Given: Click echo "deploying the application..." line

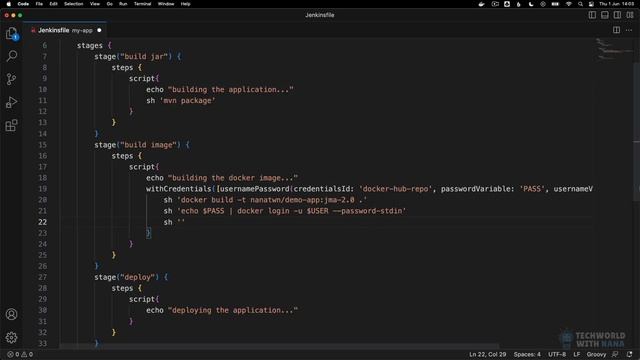Looking at the screenshot, I should [x=222, y=310].
